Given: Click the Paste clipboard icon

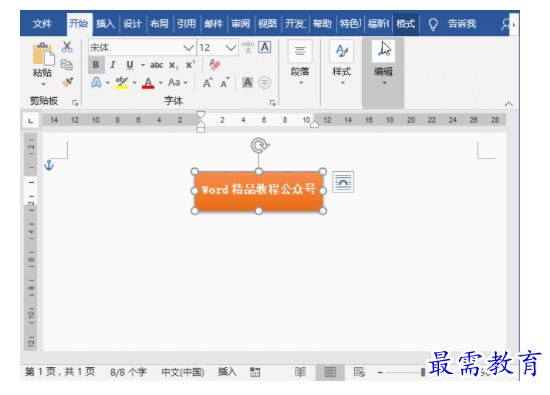Looking at the screenshot, I should [x=43, y=54].
